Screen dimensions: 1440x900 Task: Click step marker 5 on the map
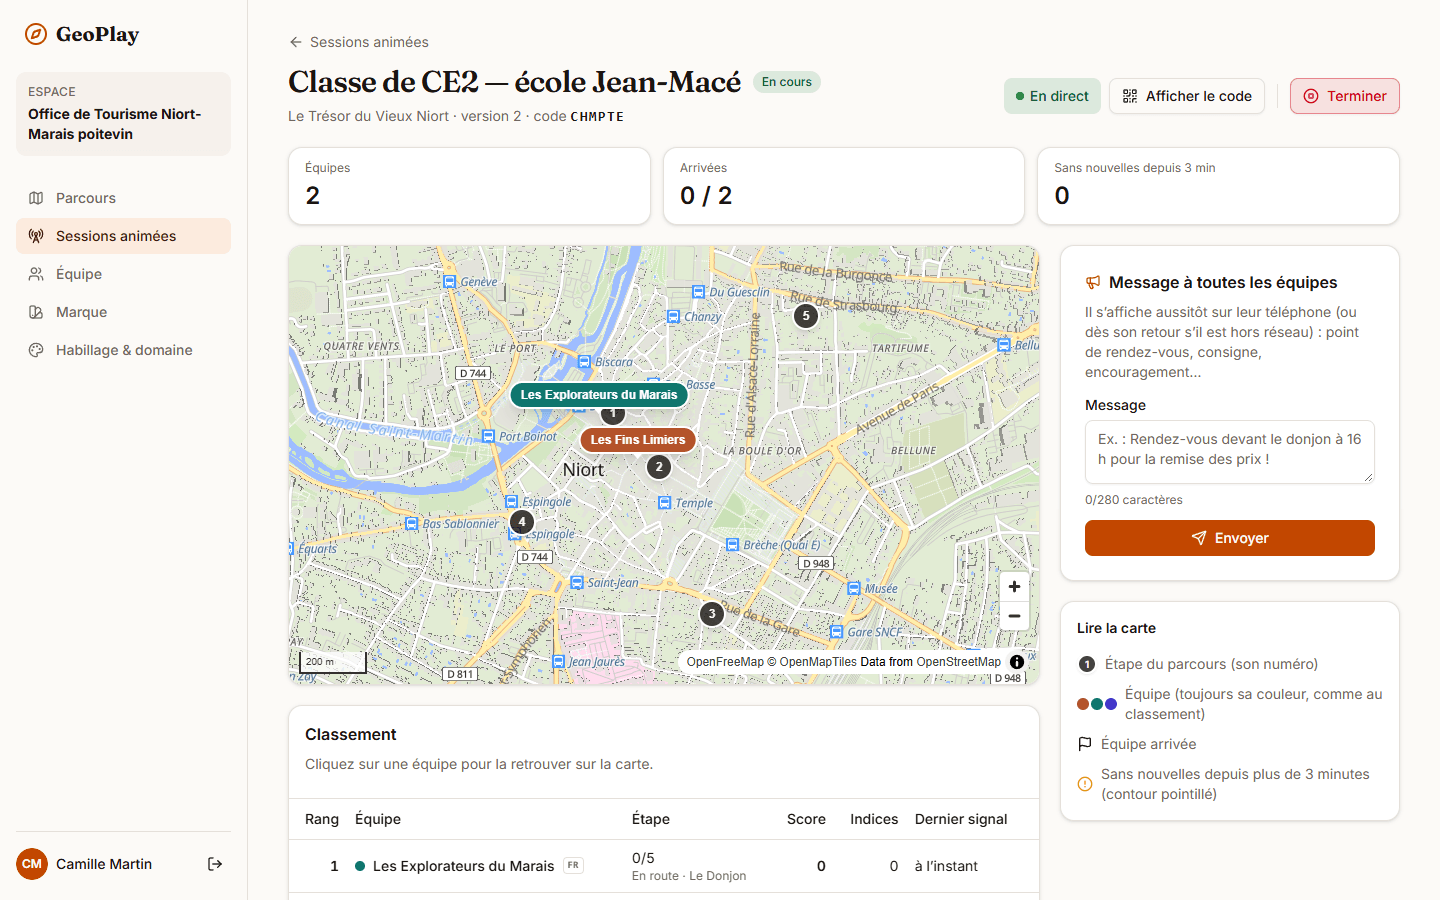click(x=806, y=316)
